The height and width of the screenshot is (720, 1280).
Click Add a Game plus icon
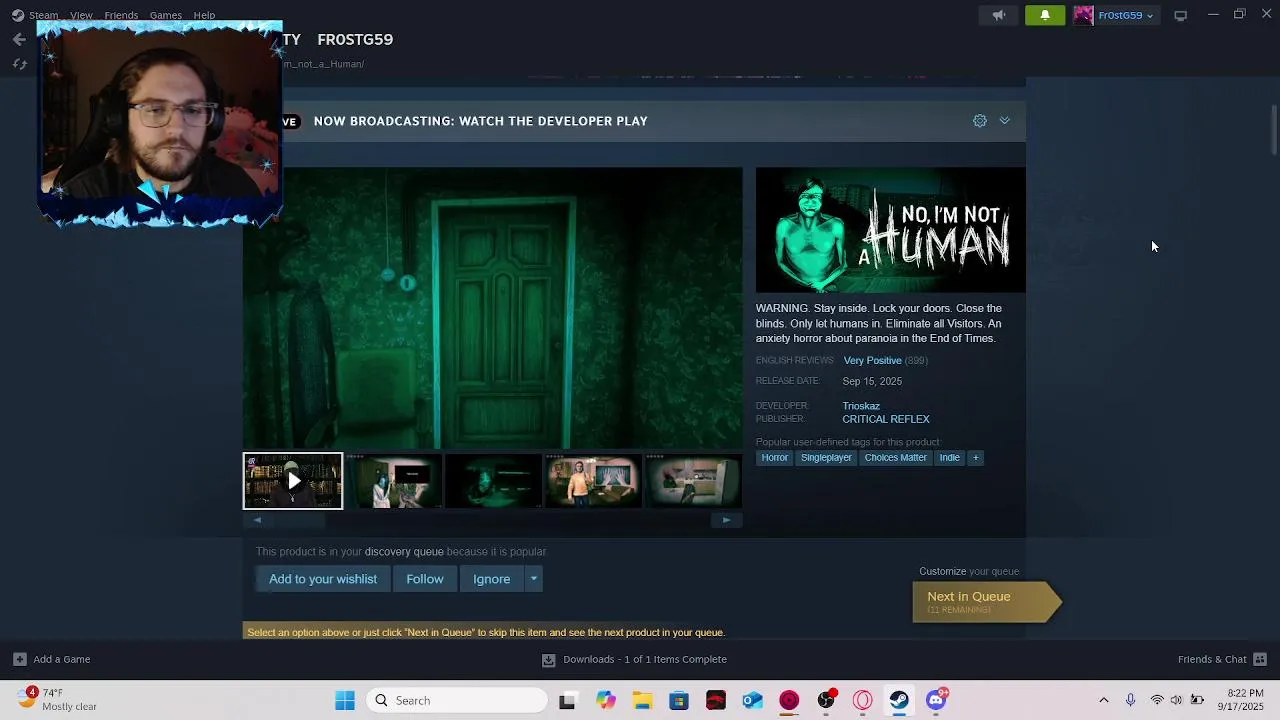click(x=19, y=660)
